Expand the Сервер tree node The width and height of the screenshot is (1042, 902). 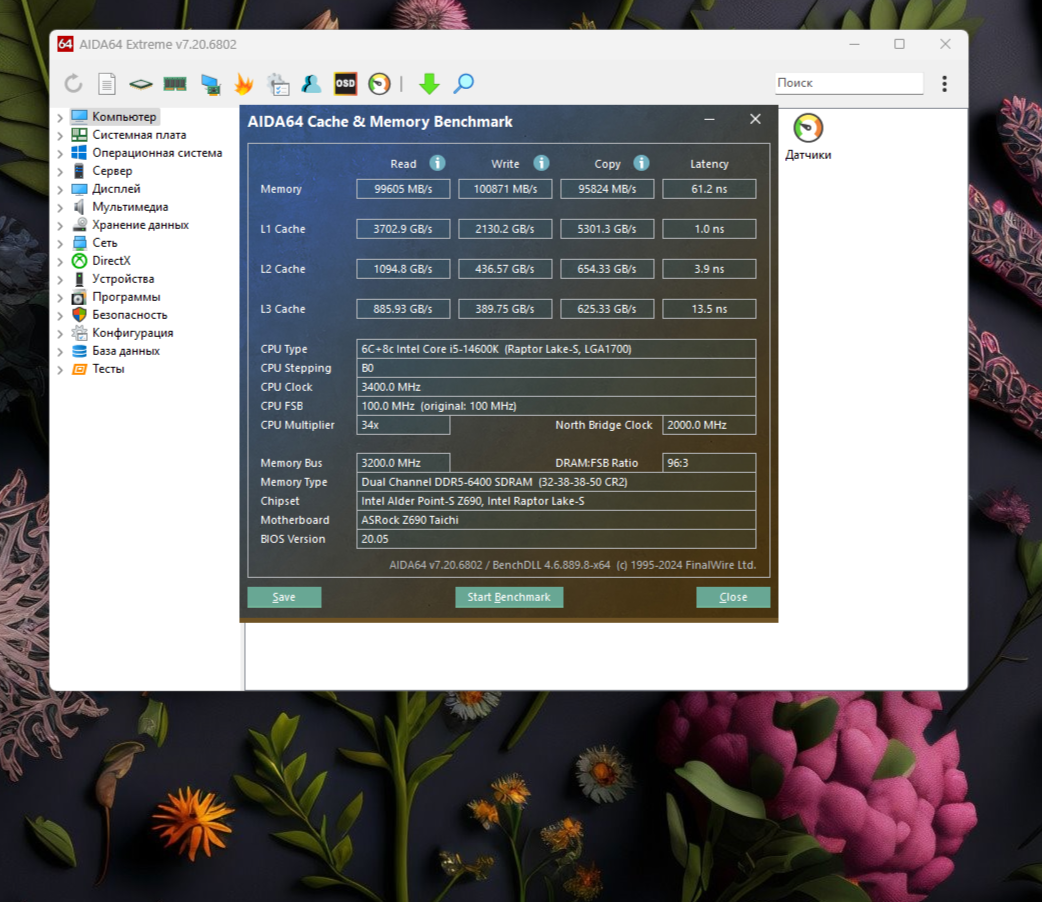[x=60, y=171]
